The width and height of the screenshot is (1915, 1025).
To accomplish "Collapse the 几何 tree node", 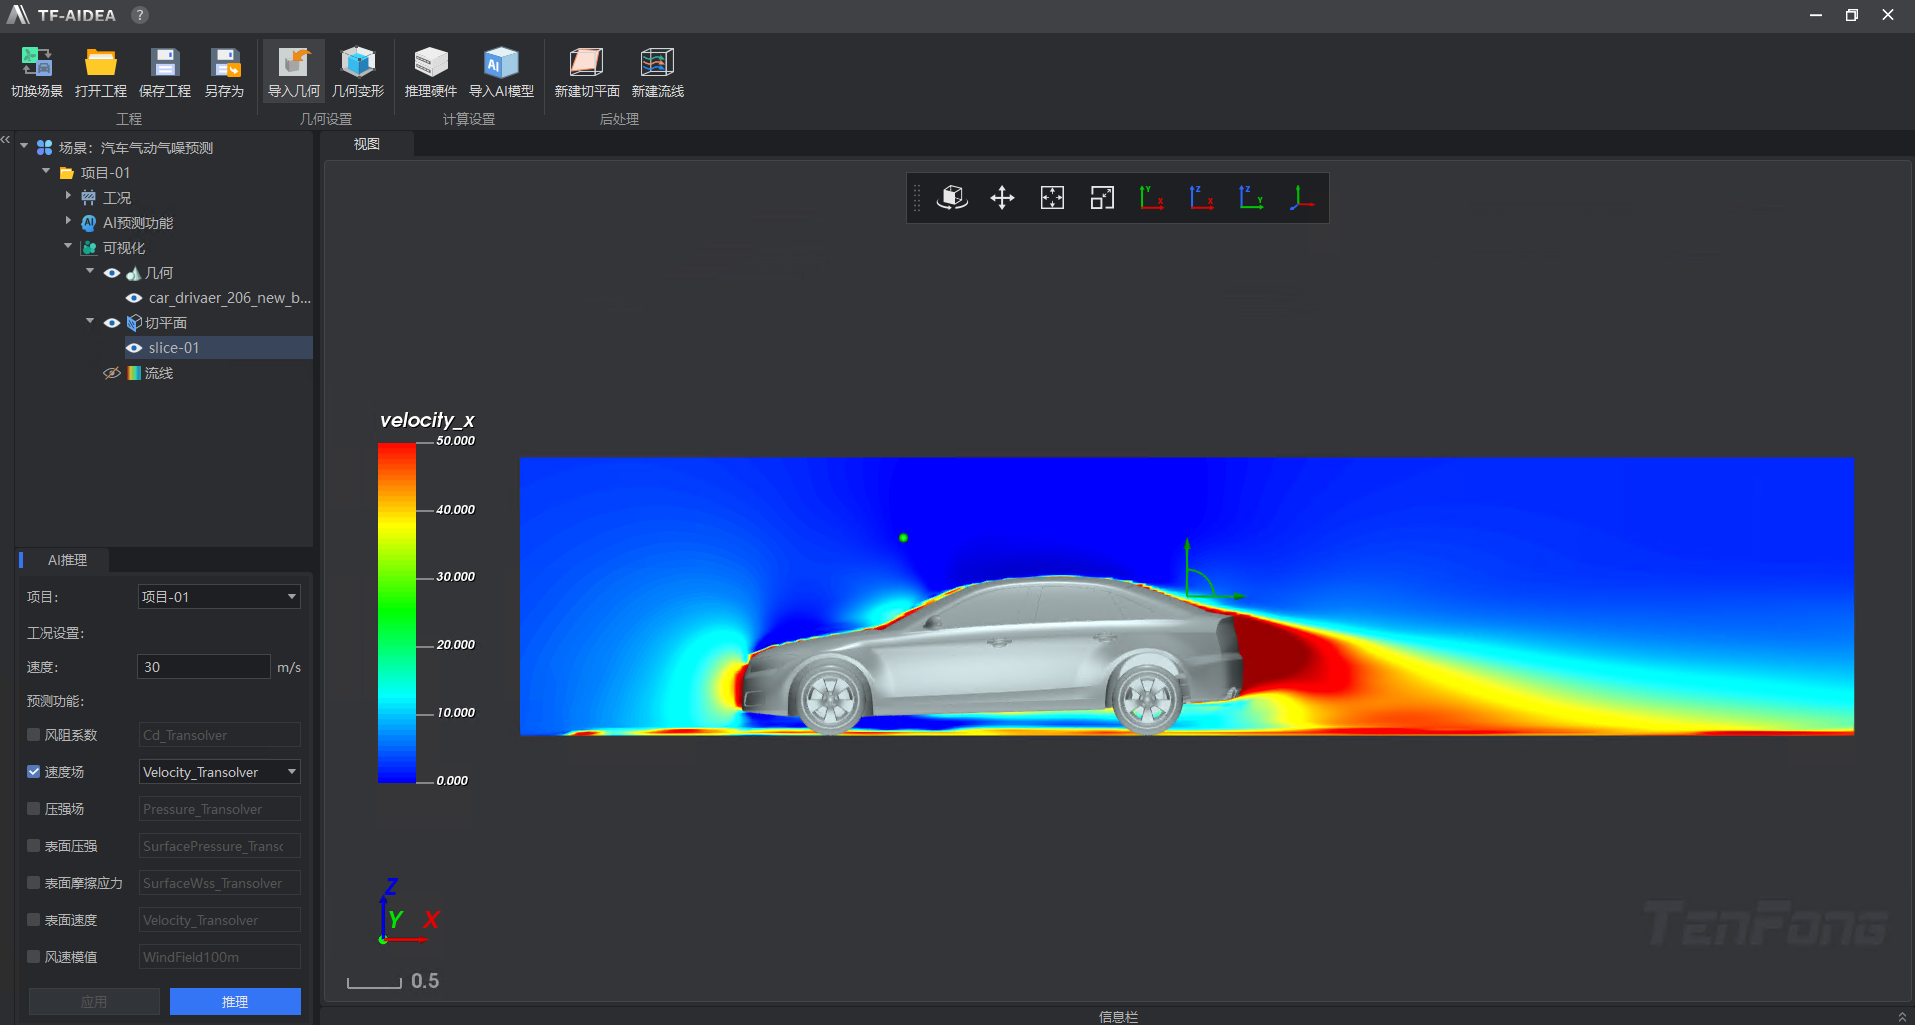I will click(90, 272).
